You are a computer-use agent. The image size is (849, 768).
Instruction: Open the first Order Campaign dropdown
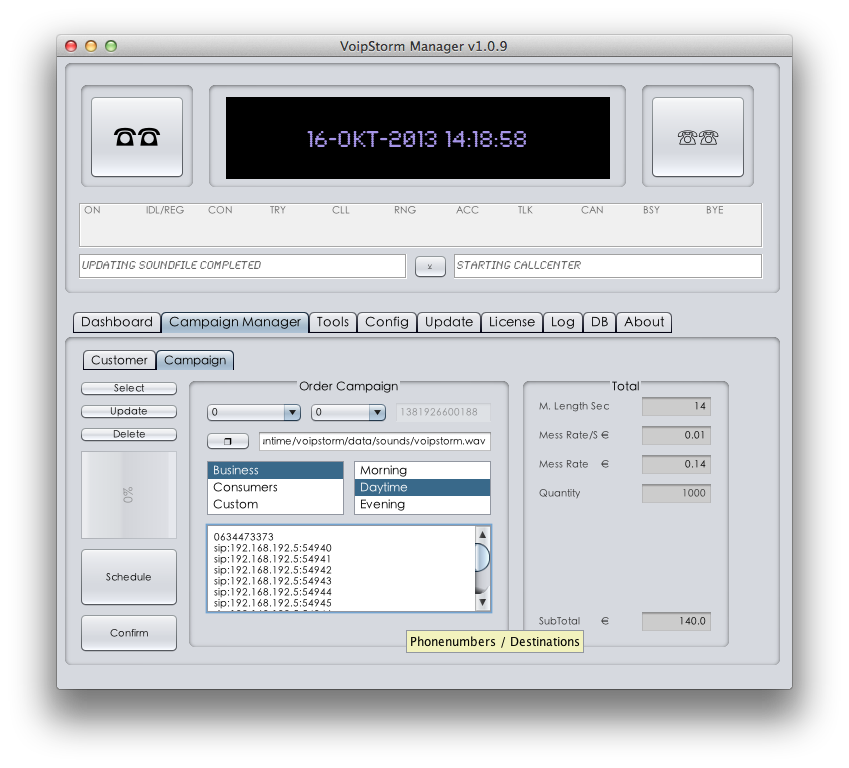[x=254, y=412]
